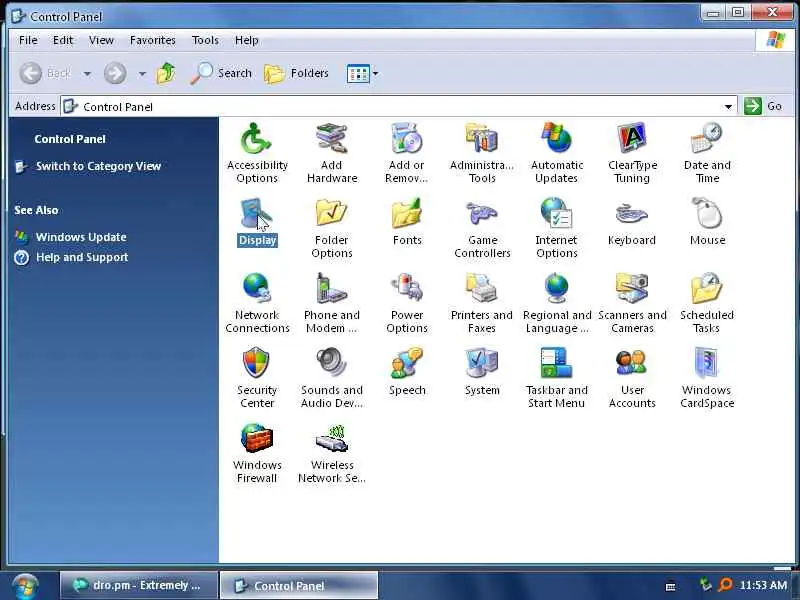Click the green network tray icon

point(706,585)
